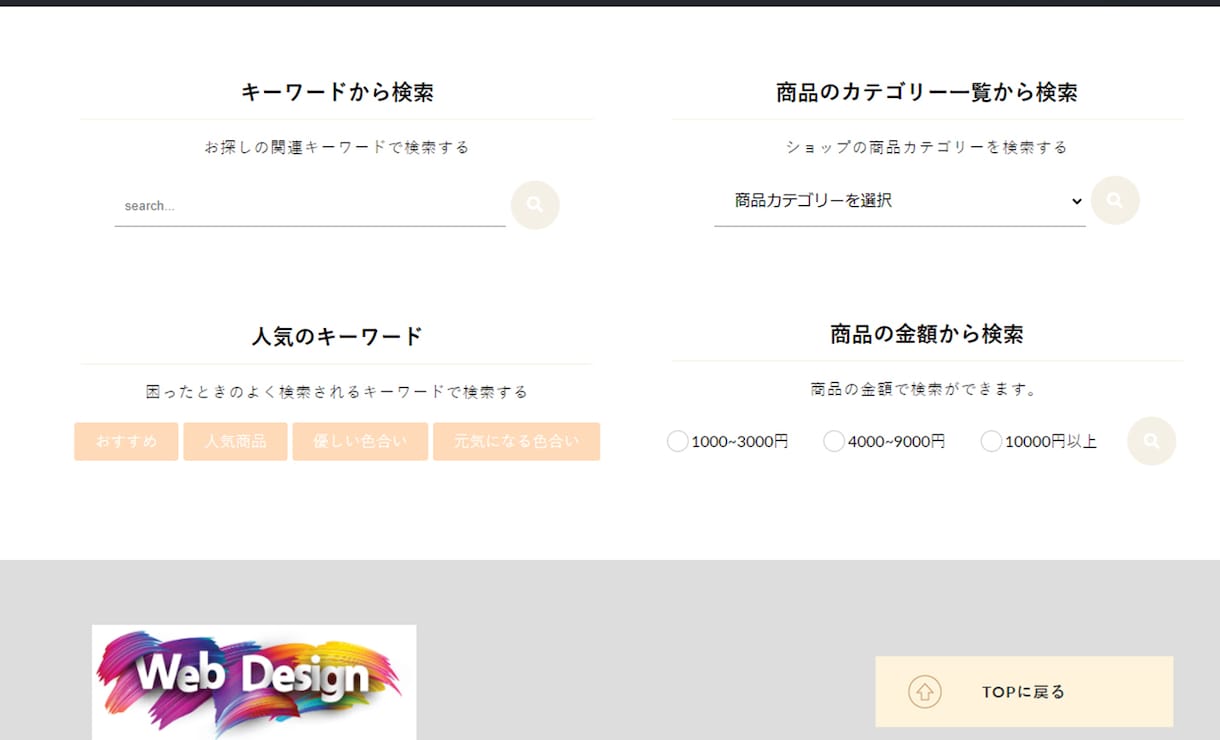Screen dimensions: 1220x740
Task: Select the 10000円以上 radio option
Action: click(x=991, y=441)
